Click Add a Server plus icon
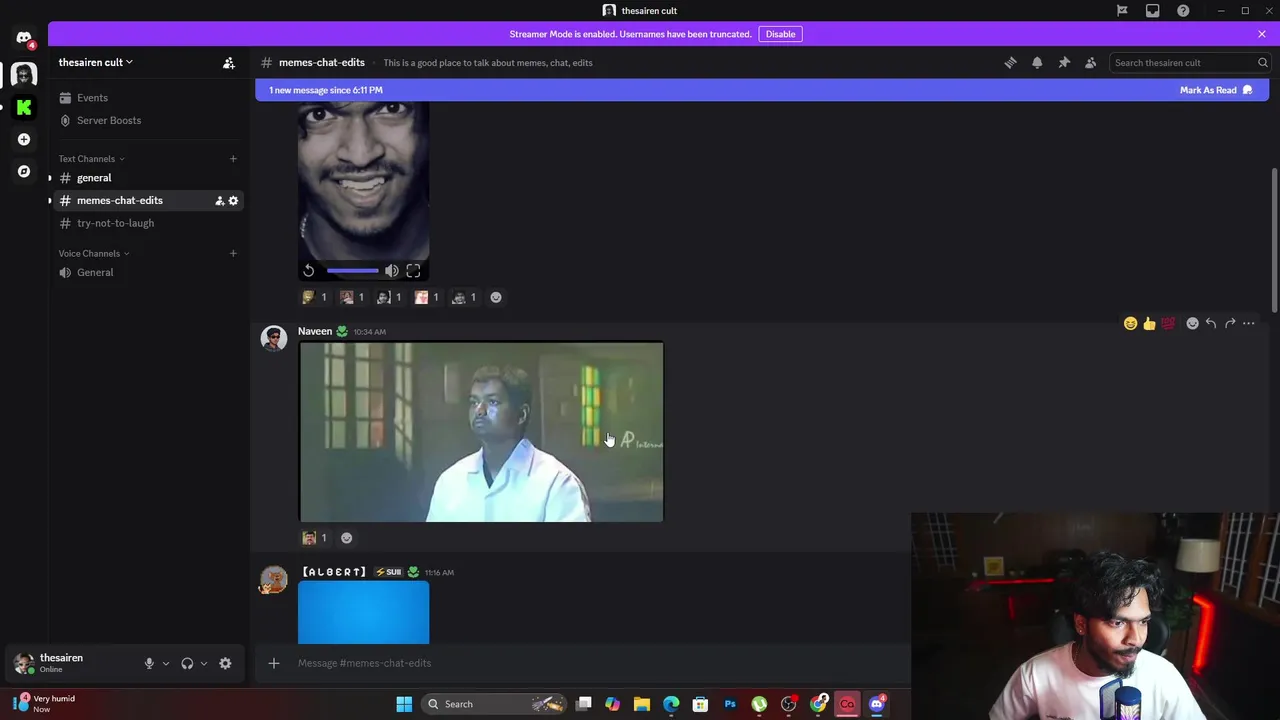Screen dimensions: 1280x720 pyautogui.click(x=24, y=139)
